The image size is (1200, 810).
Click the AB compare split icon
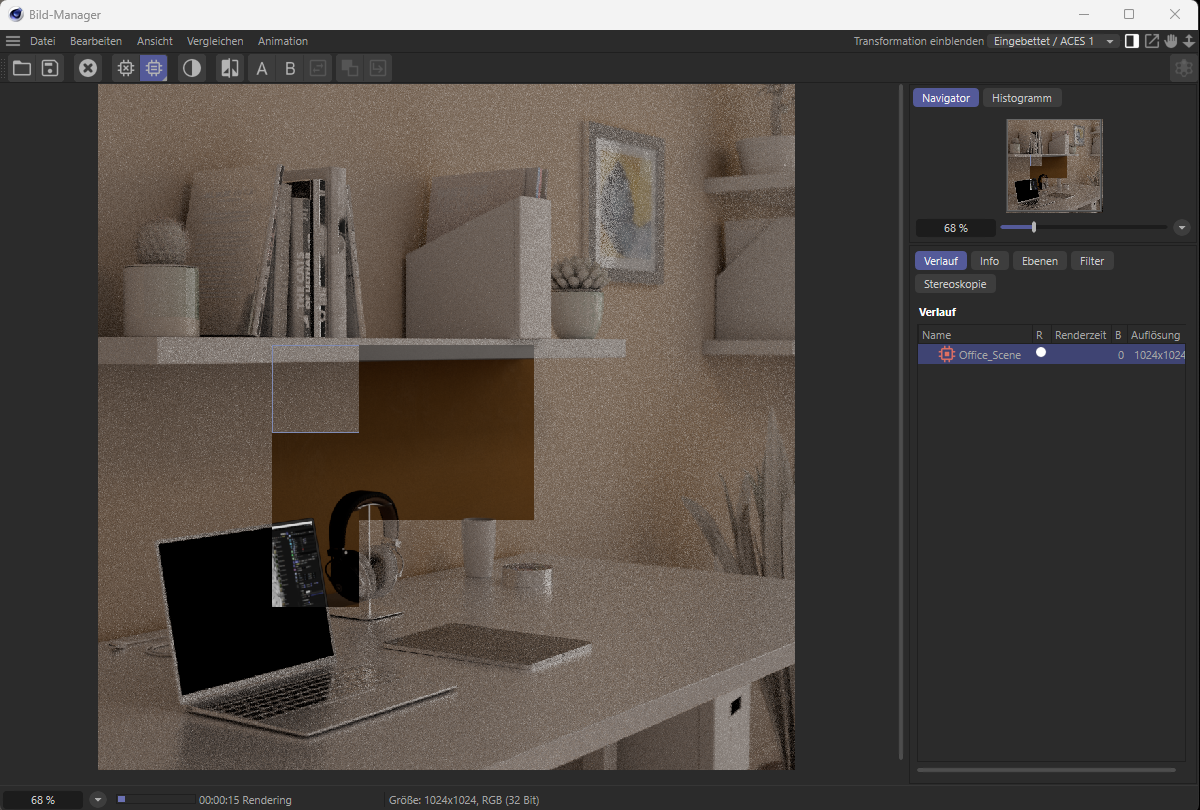(x=230, y=68)
